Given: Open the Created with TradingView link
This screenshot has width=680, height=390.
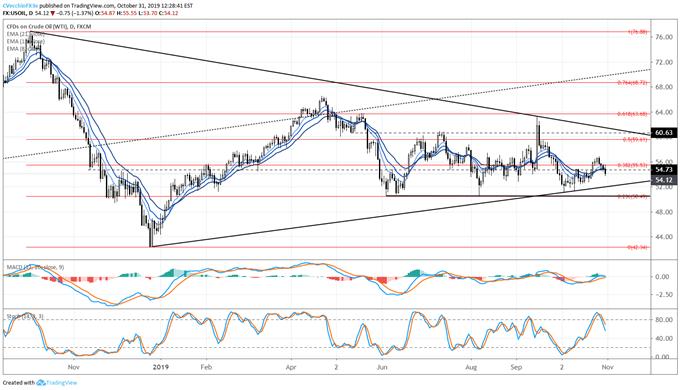Looking at the screenshot, I should click(40, 383).
